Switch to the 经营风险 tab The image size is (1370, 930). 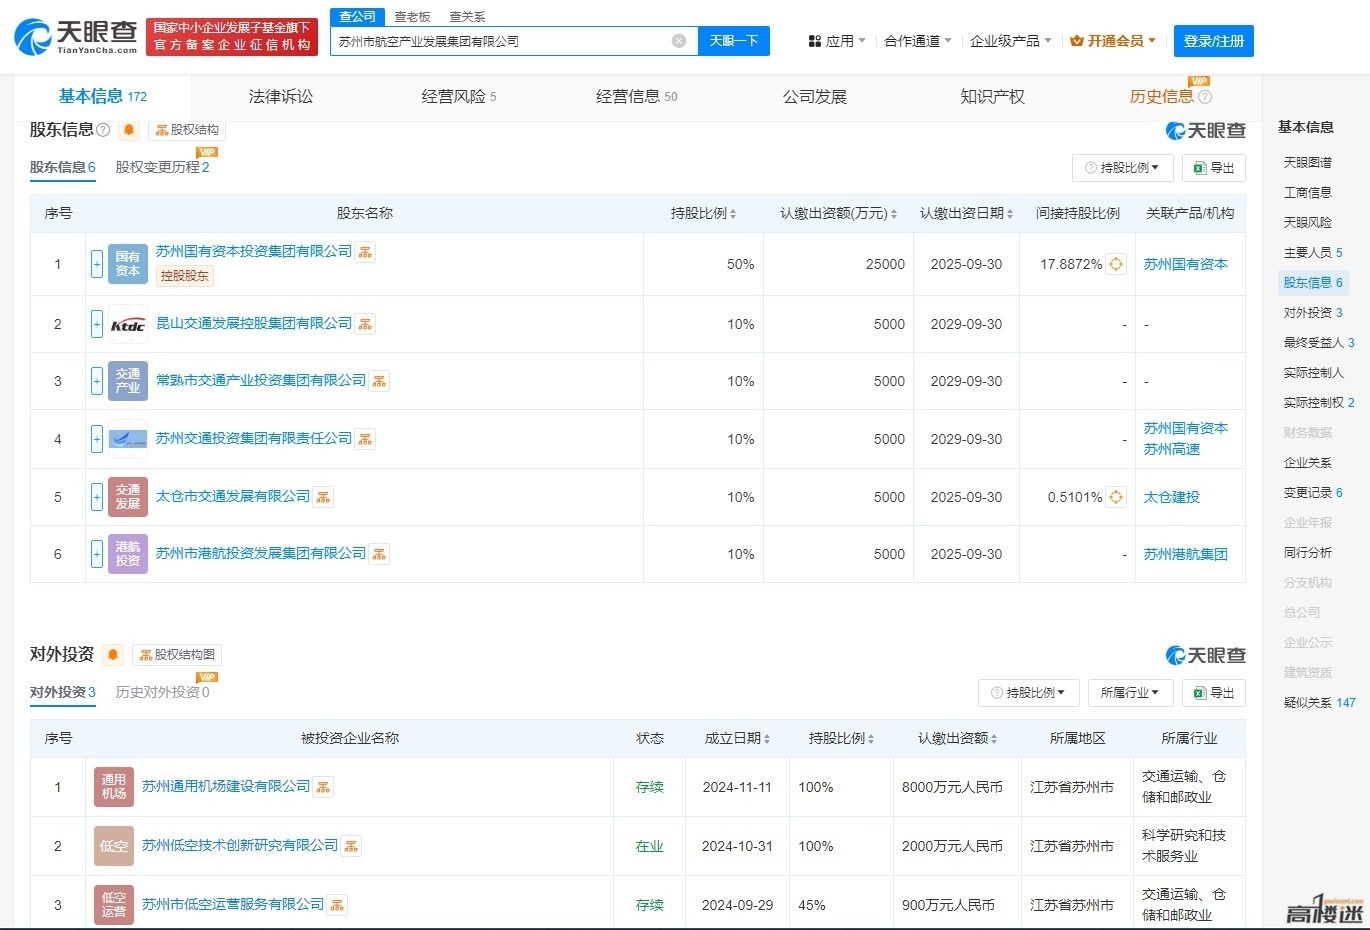coord(459,97)
